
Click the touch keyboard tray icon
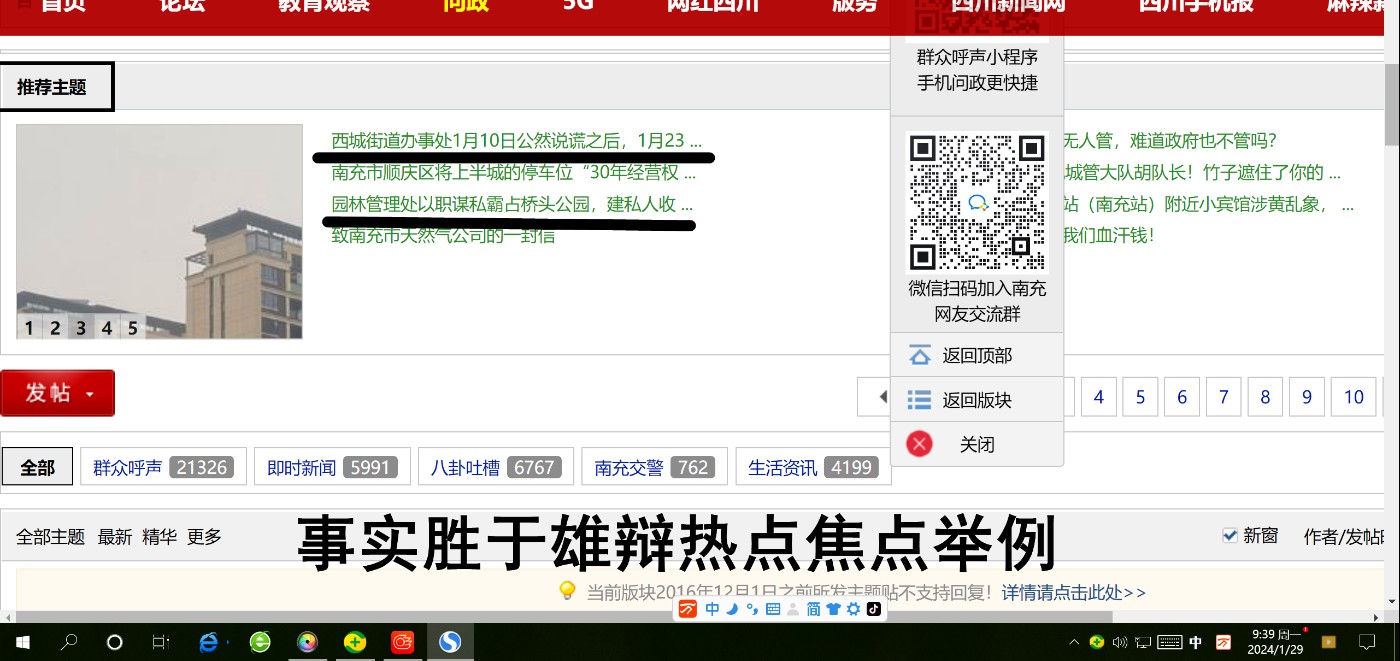pyautogui.click(x=1169, y=642)
